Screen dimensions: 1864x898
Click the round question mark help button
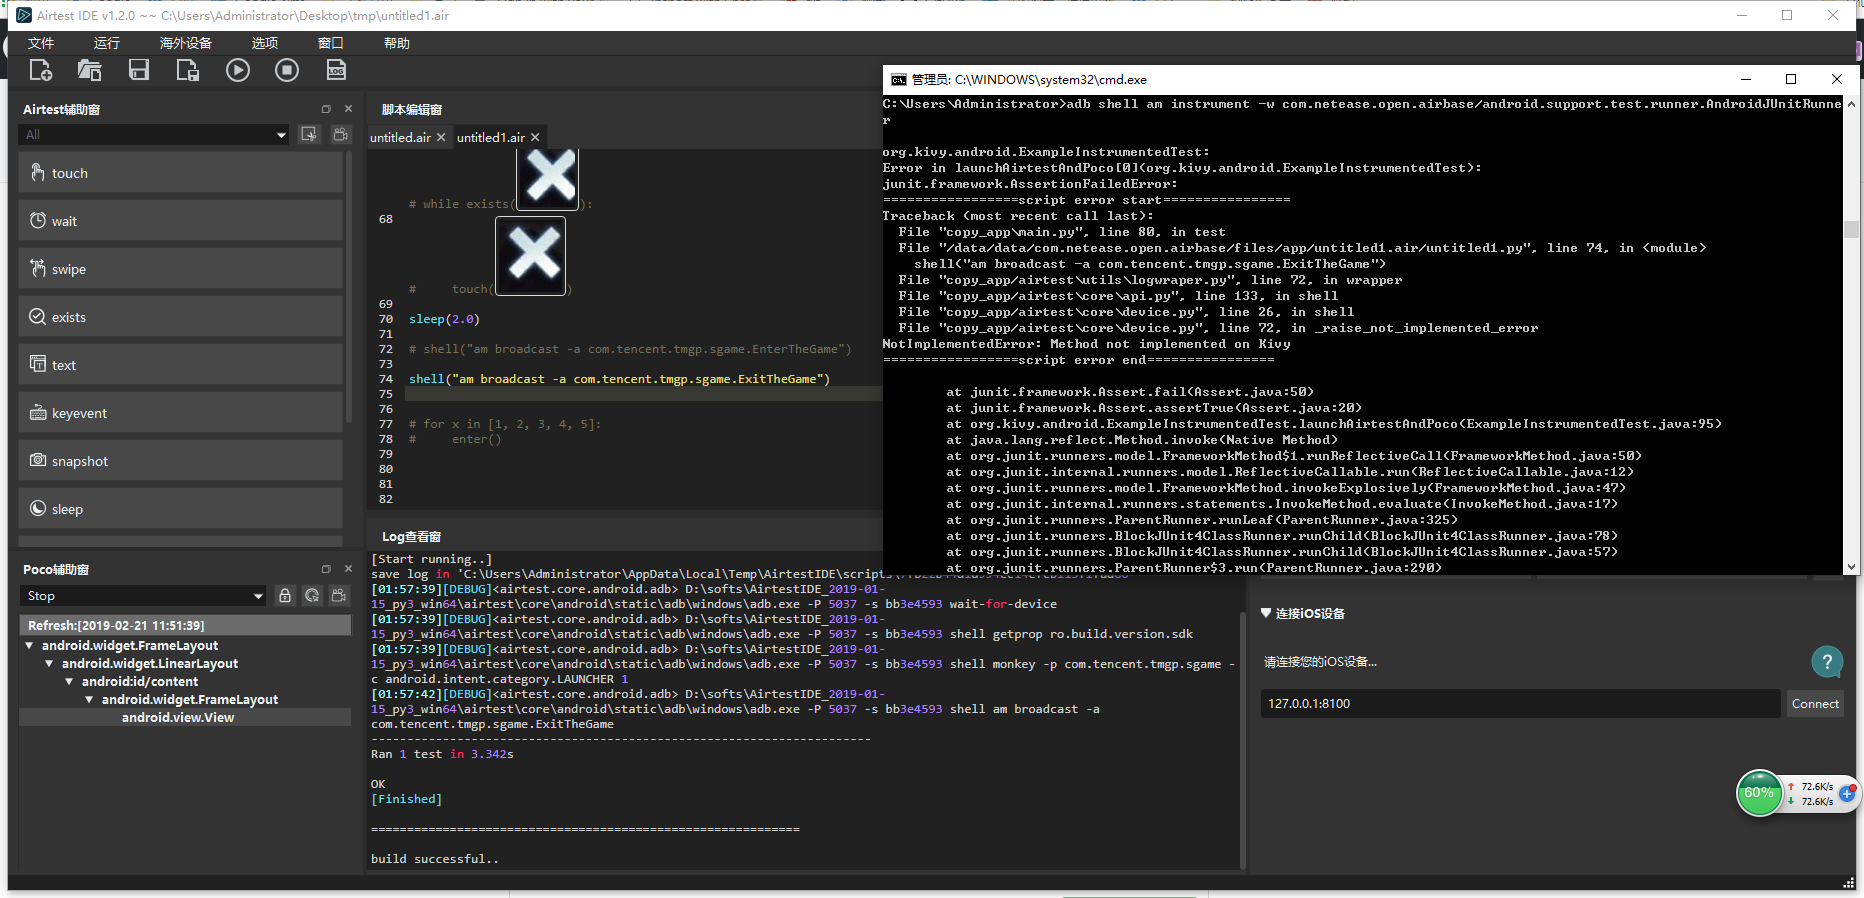1827,661
